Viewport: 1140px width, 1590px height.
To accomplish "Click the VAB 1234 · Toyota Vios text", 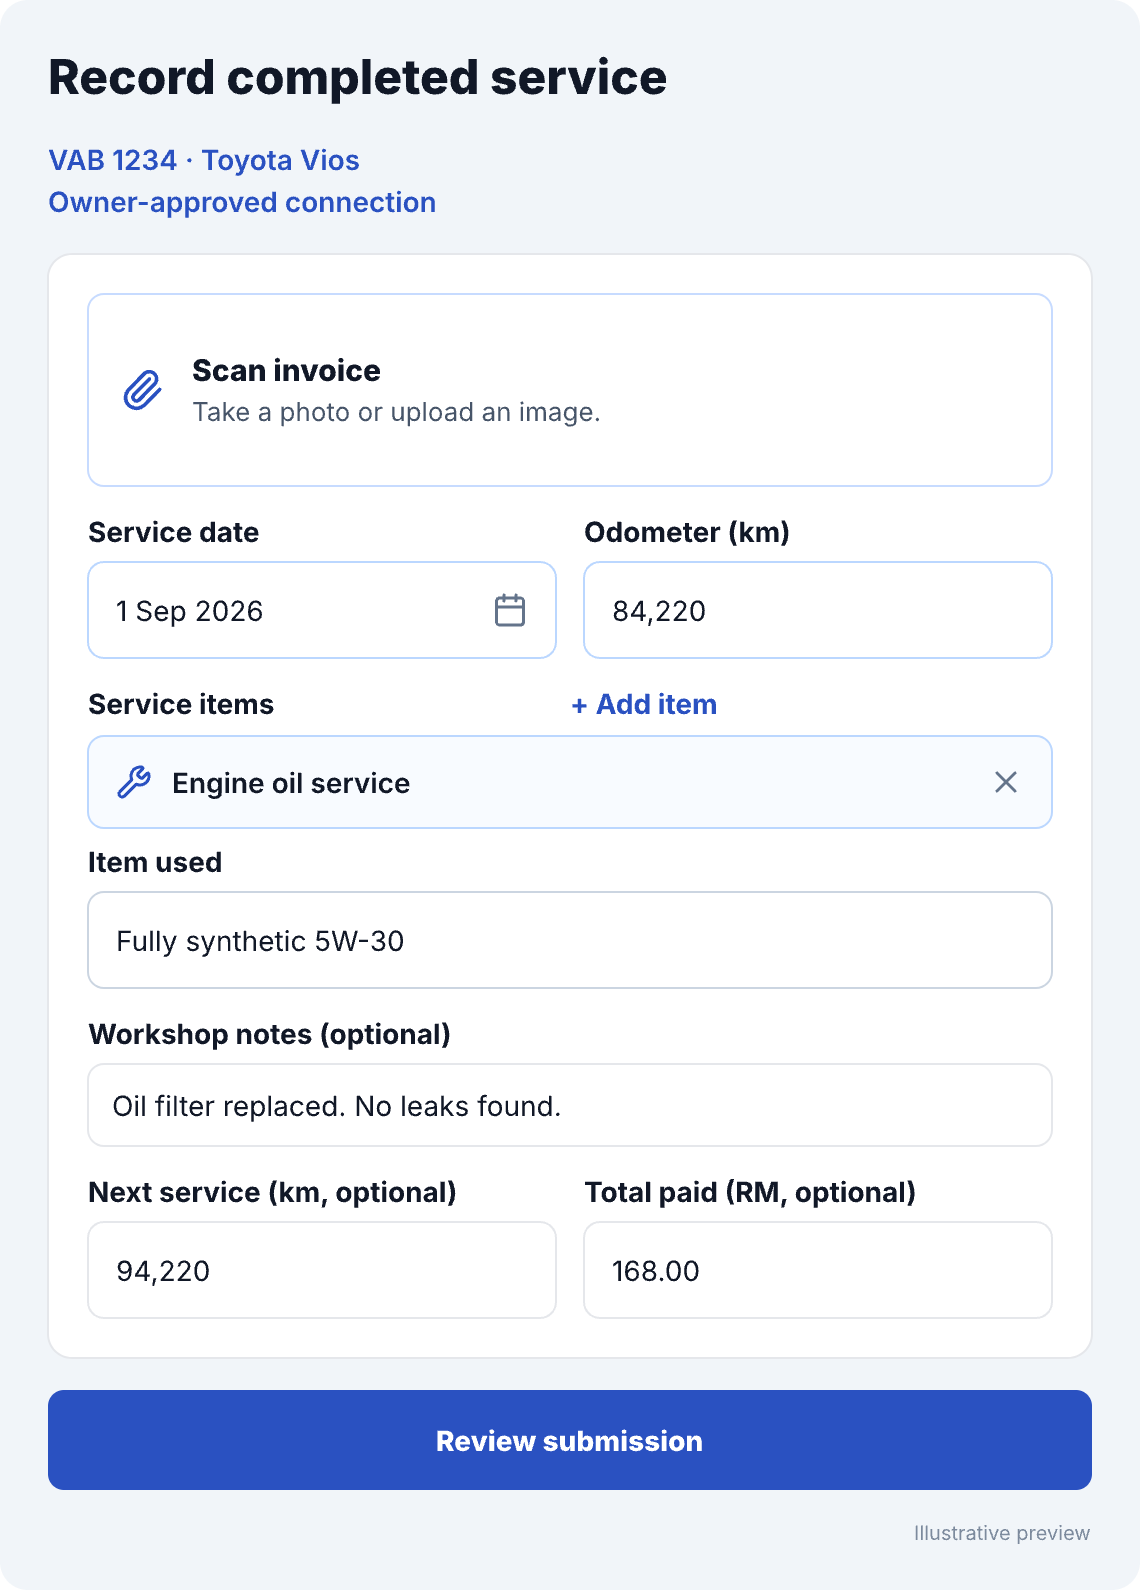I will click(204, 160).
